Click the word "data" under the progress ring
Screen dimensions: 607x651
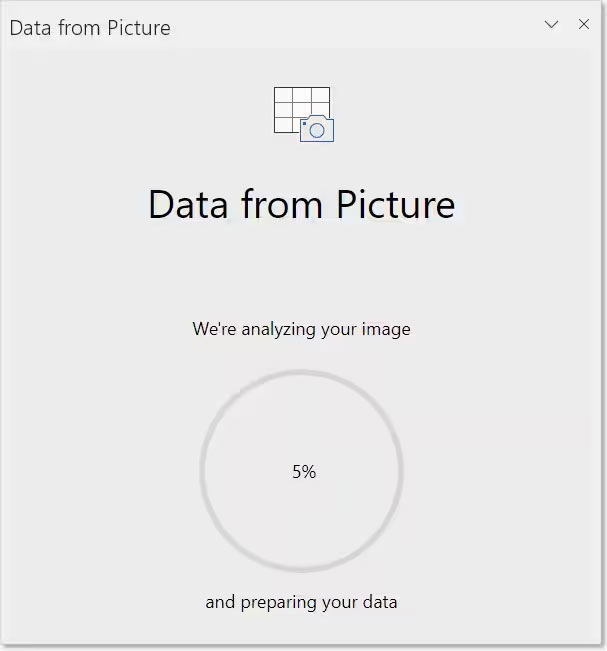pyautogui.click(x=379, y=602)
